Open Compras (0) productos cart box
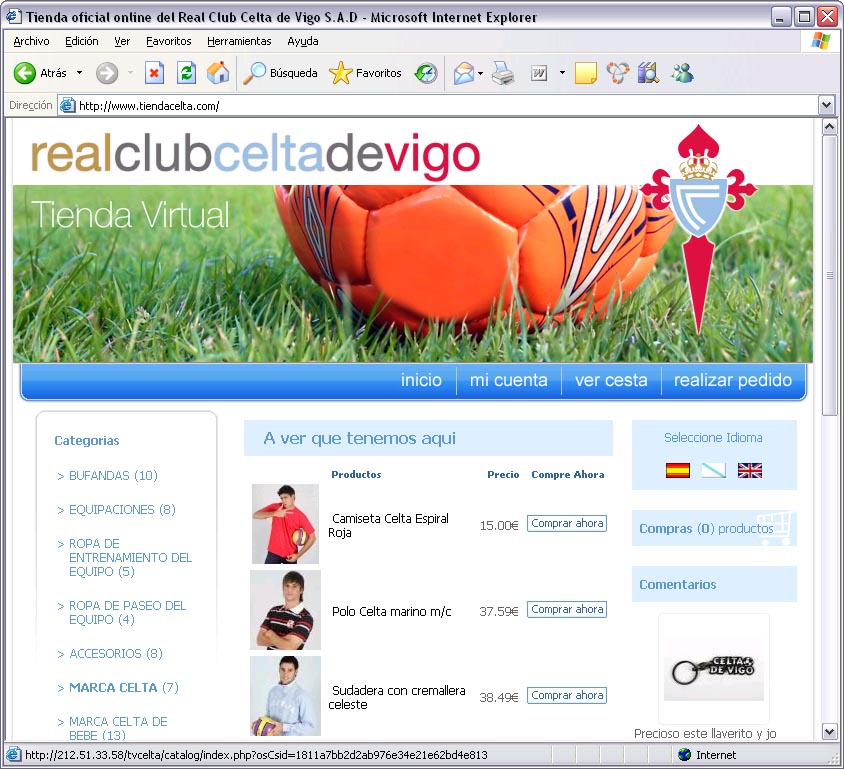The width and height of the screenshot is (844, 769). (x=714, y=528)
